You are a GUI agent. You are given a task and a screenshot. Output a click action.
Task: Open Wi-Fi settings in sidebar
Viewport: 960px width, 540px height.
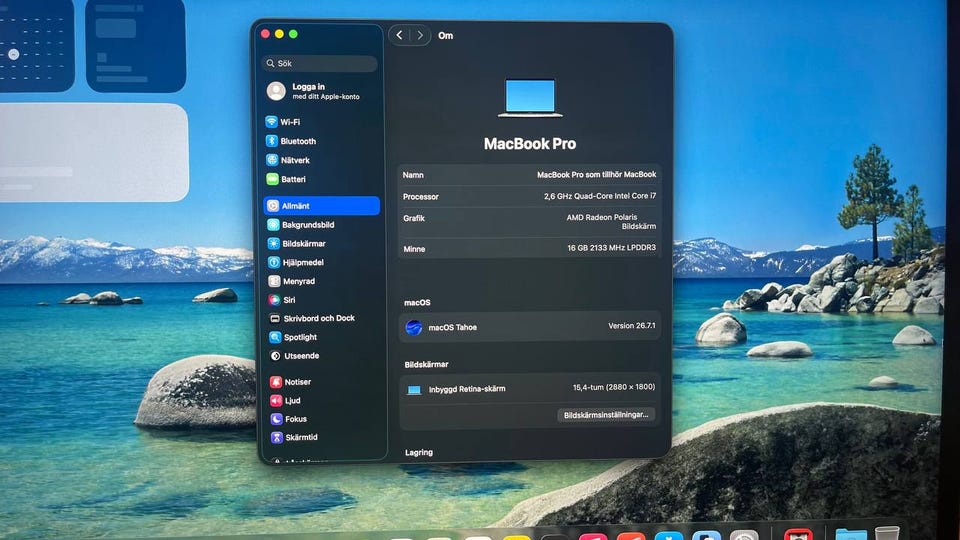320,122
